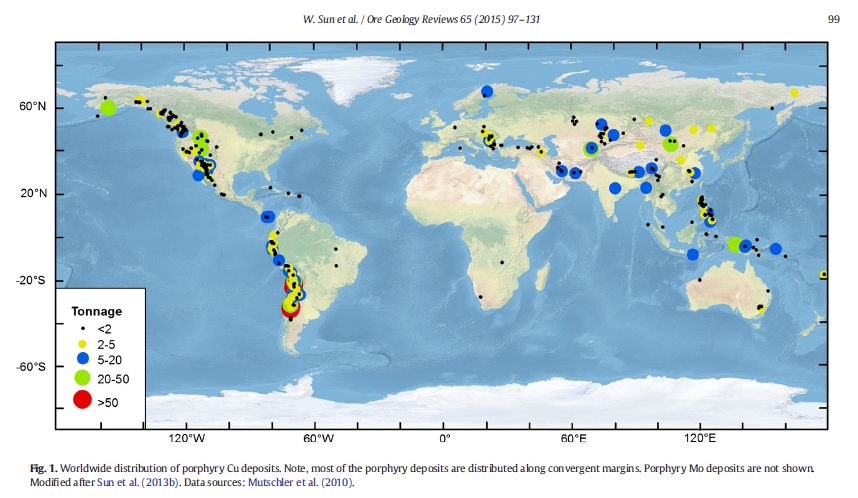858x498 pixels.
Task: Click the yellow 2-5 tonnage legend dot
Action: (82, 343)
